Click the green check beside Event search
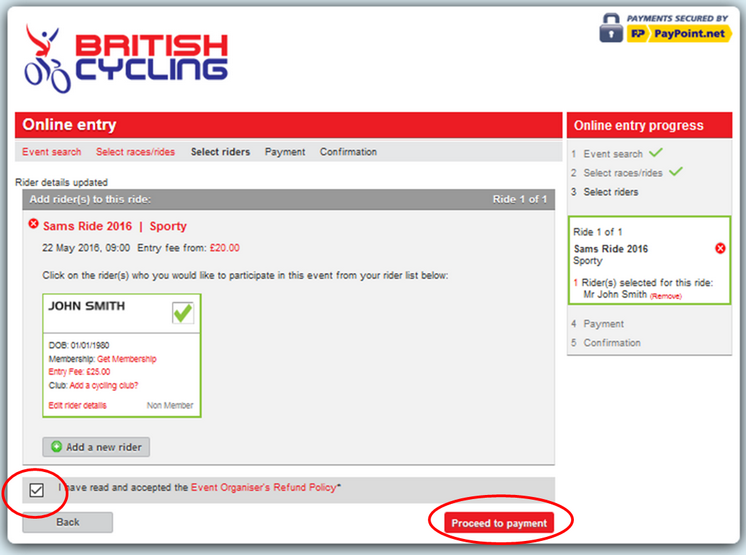 656,152
